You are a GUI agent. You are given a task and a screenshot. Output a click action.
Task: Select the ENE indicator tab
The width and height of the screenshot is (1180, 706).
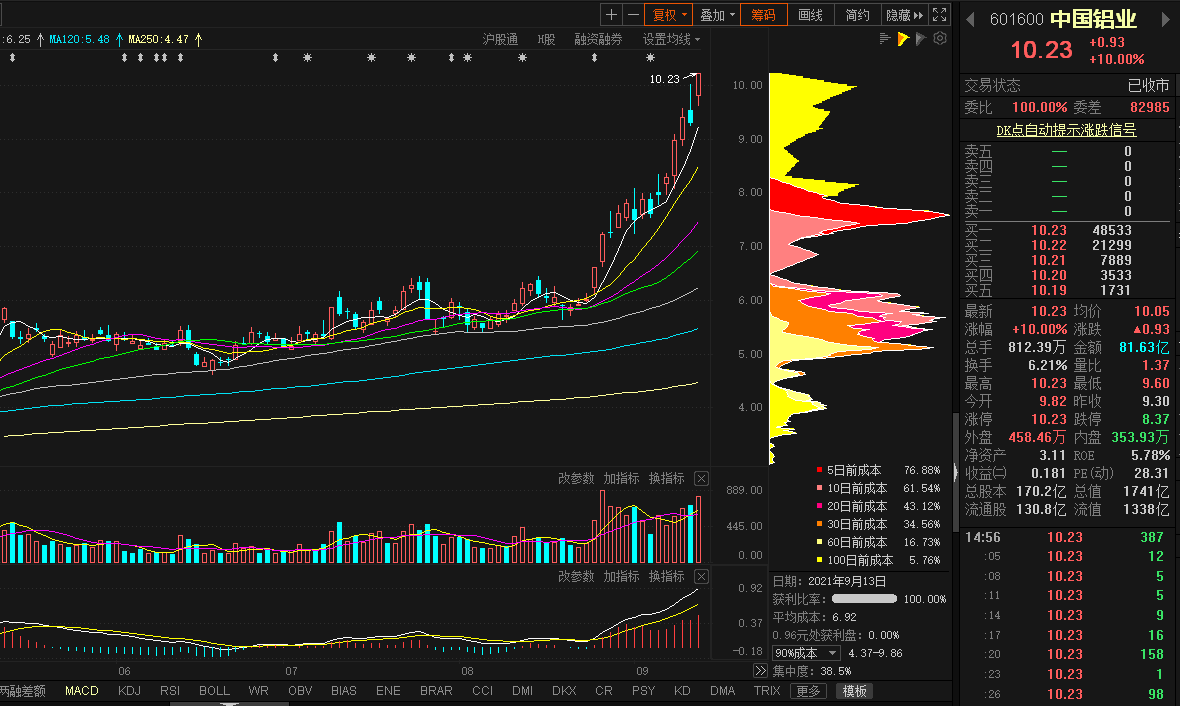point(388,690)
